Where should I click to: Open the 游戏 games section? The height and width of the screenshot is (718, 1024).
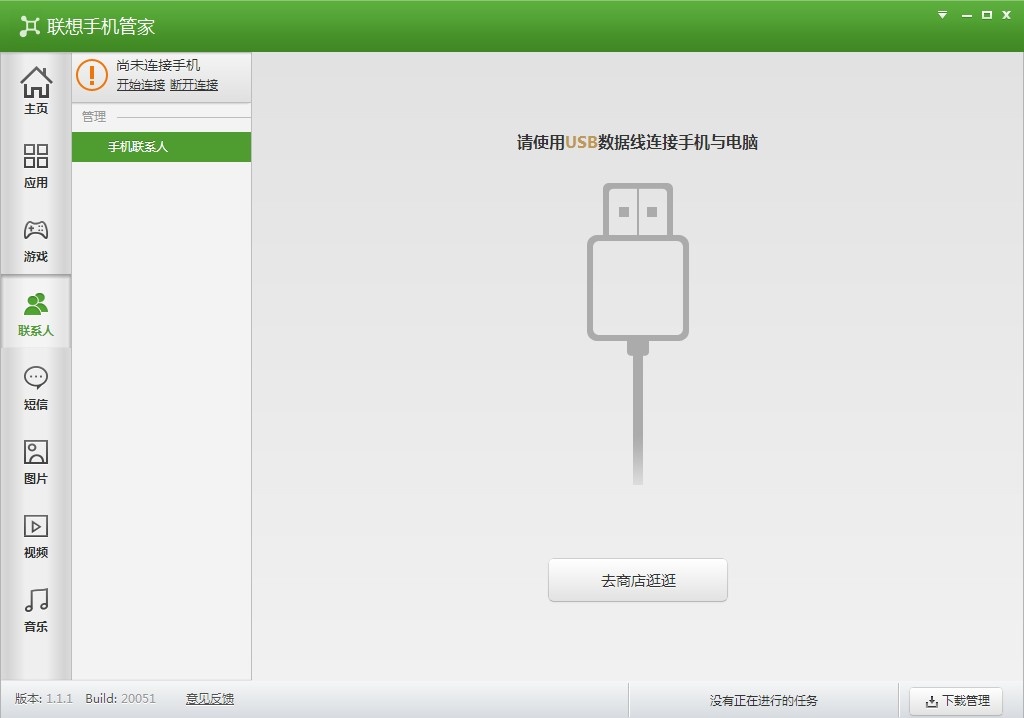point(36,240)
